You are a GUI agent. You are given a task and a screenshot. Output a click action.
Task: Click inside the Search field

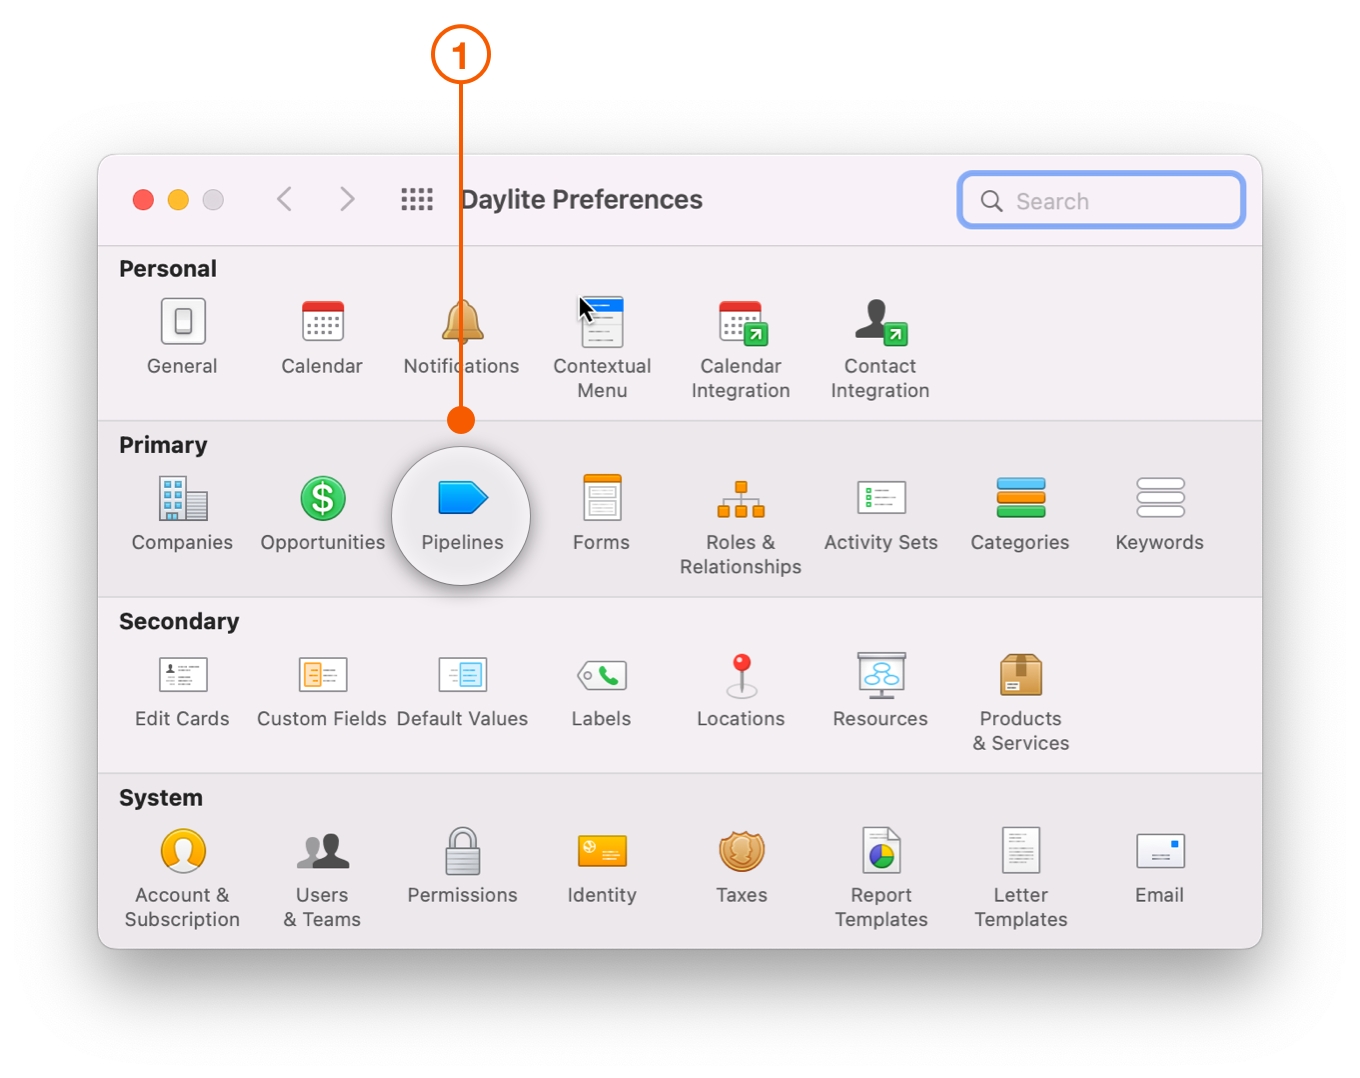tap(1100, 200)
